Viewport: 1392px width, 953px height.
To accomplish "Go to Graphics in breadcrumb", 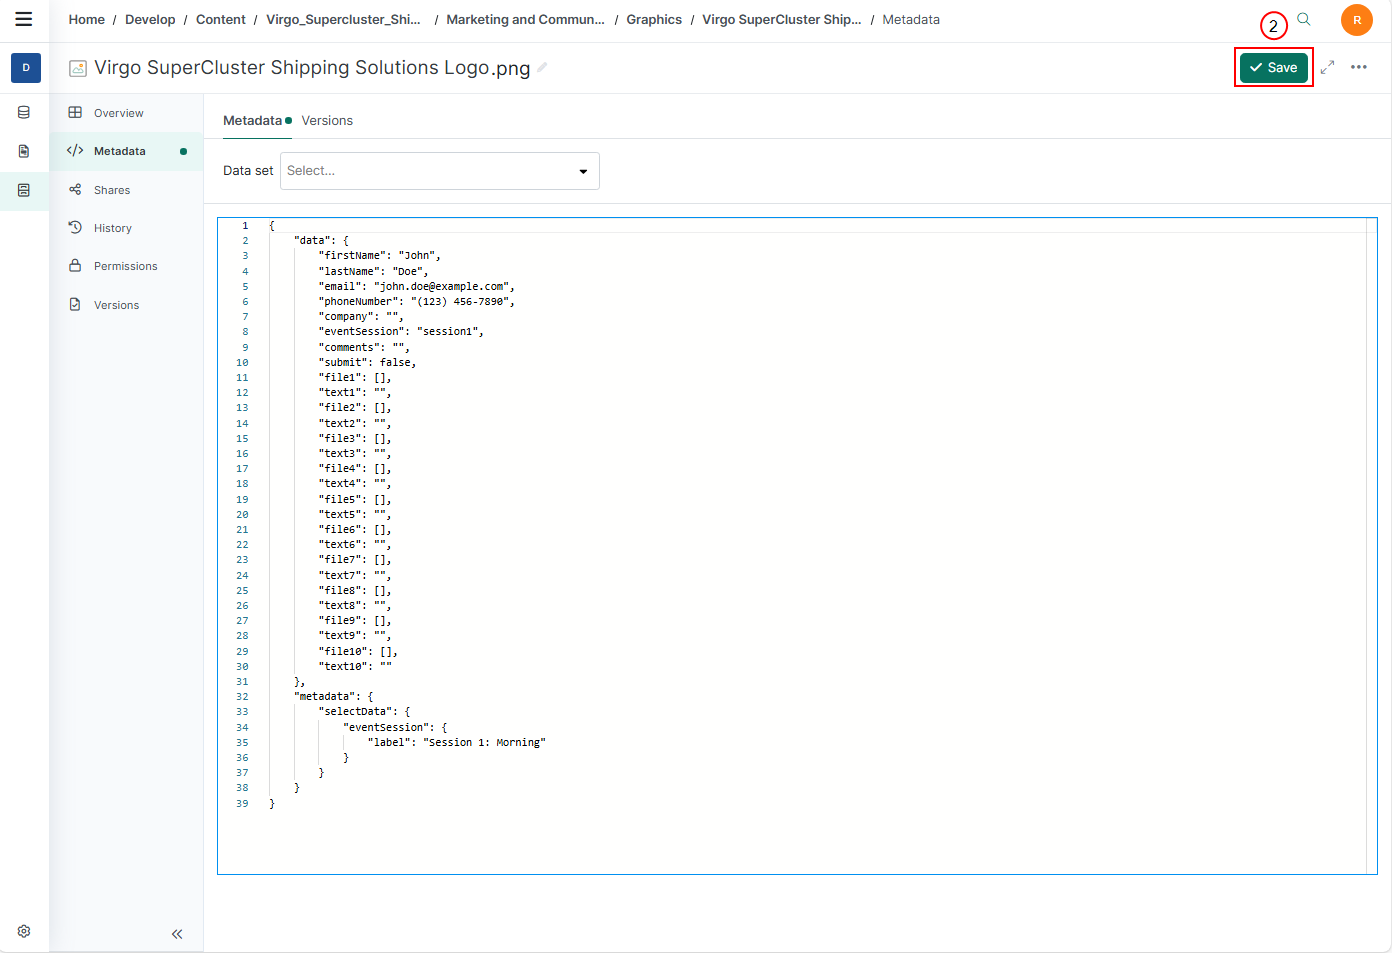I will (654, 20).
